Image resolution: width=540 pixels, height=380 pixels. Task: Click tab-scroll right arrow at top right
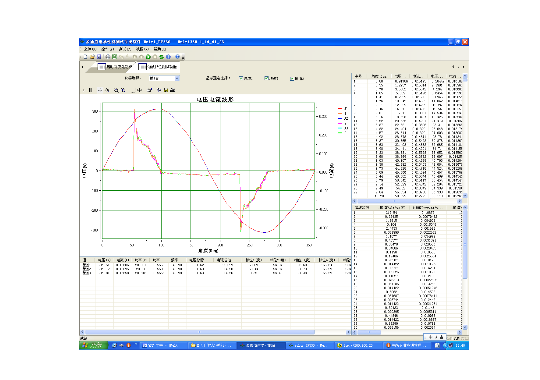tap(464, 67)
